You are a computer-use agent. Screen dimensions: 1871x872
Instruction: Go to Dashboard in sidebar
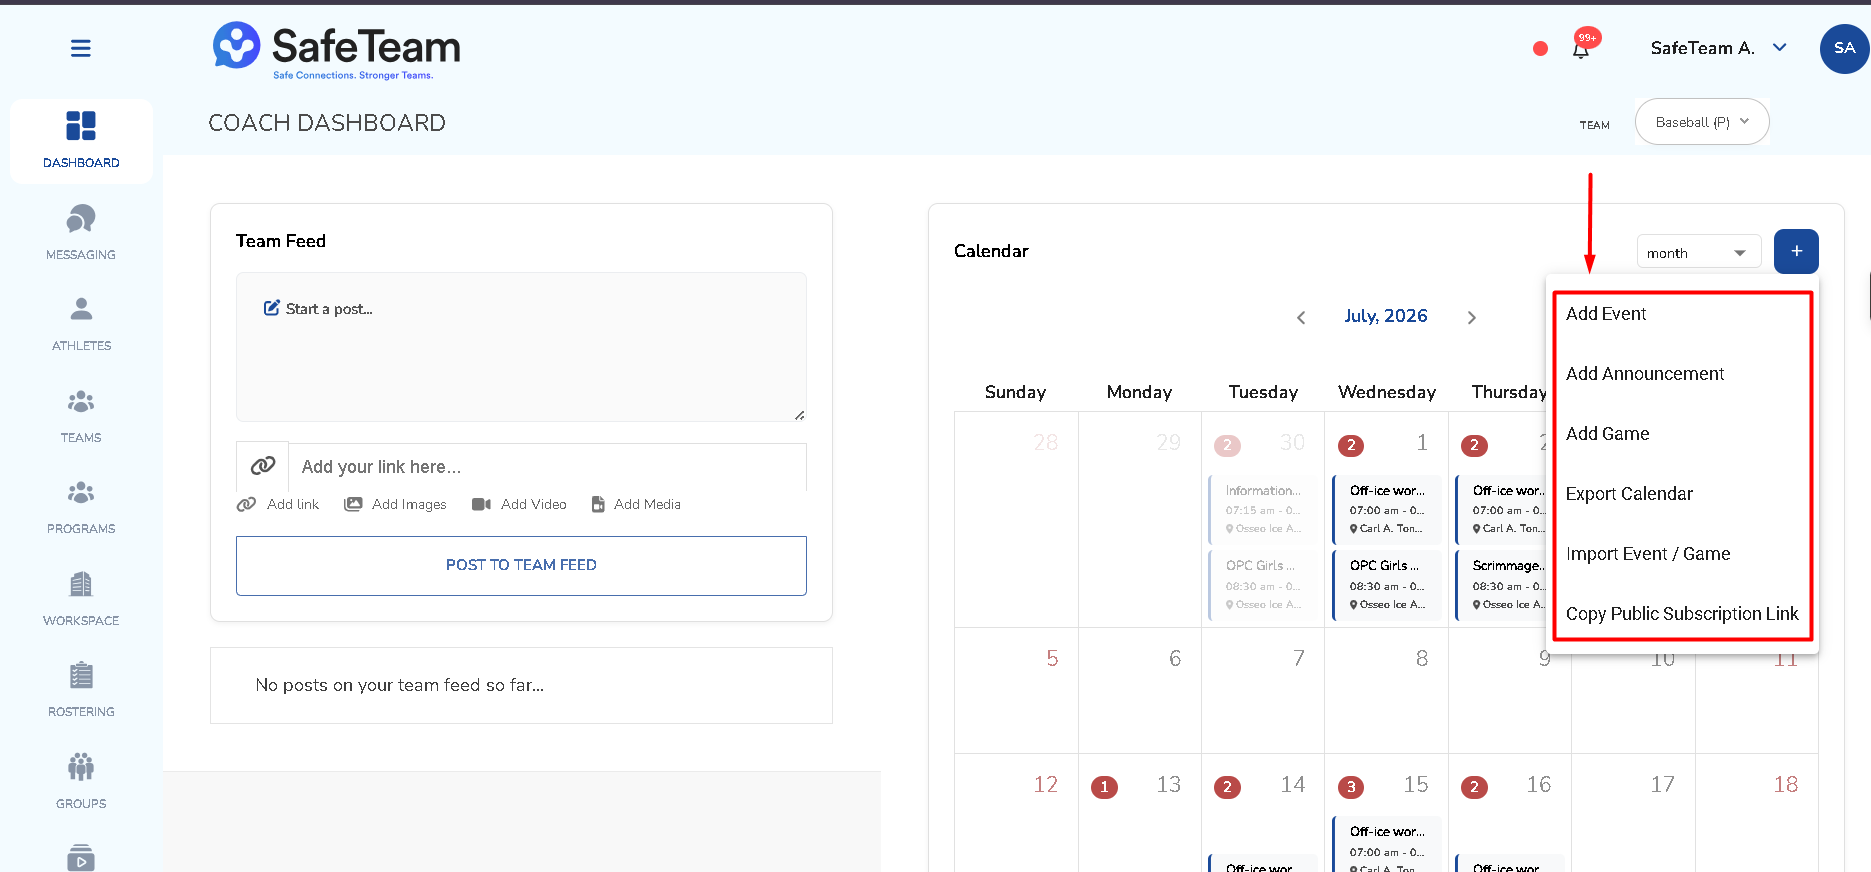click(81, 140)
